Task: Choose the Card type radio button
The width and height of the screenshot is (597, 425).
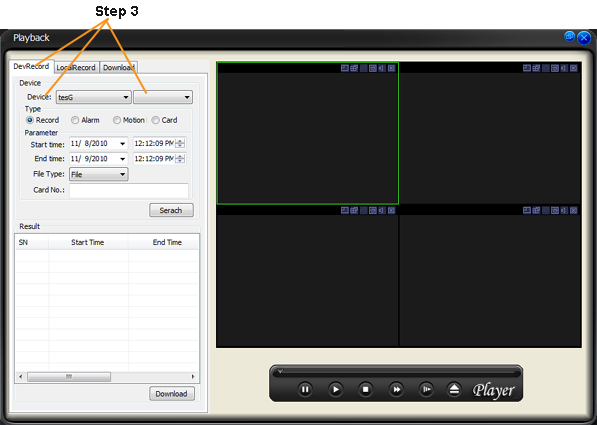Action: pyautogui.click(x=155, y=120)
